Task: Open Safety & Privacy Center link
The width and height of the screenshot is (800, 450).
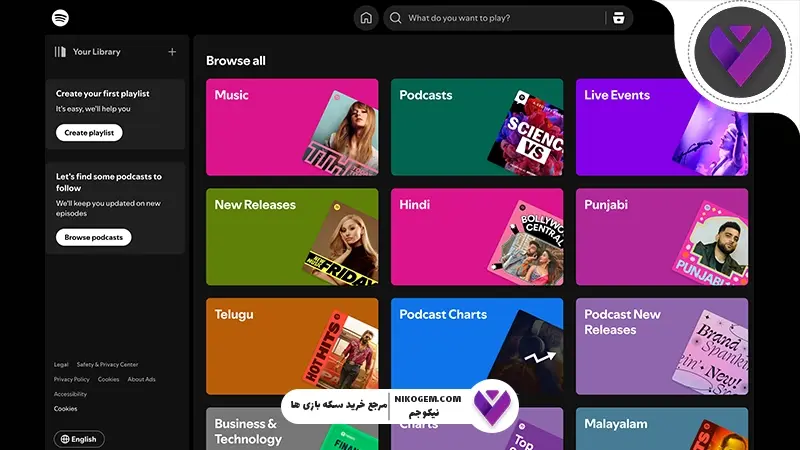Action: click(x=107, y=364)
